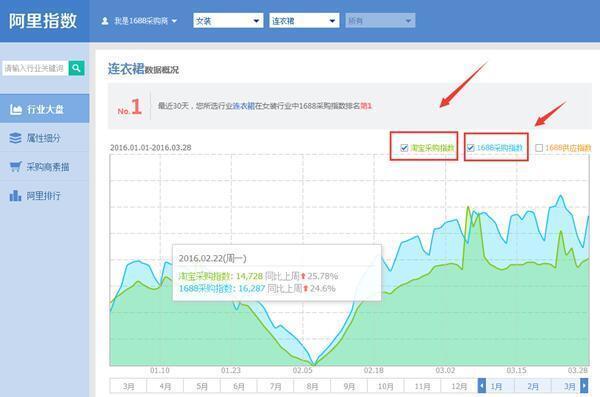
Task: Select 7月 on month timeline
Action: 275,386
